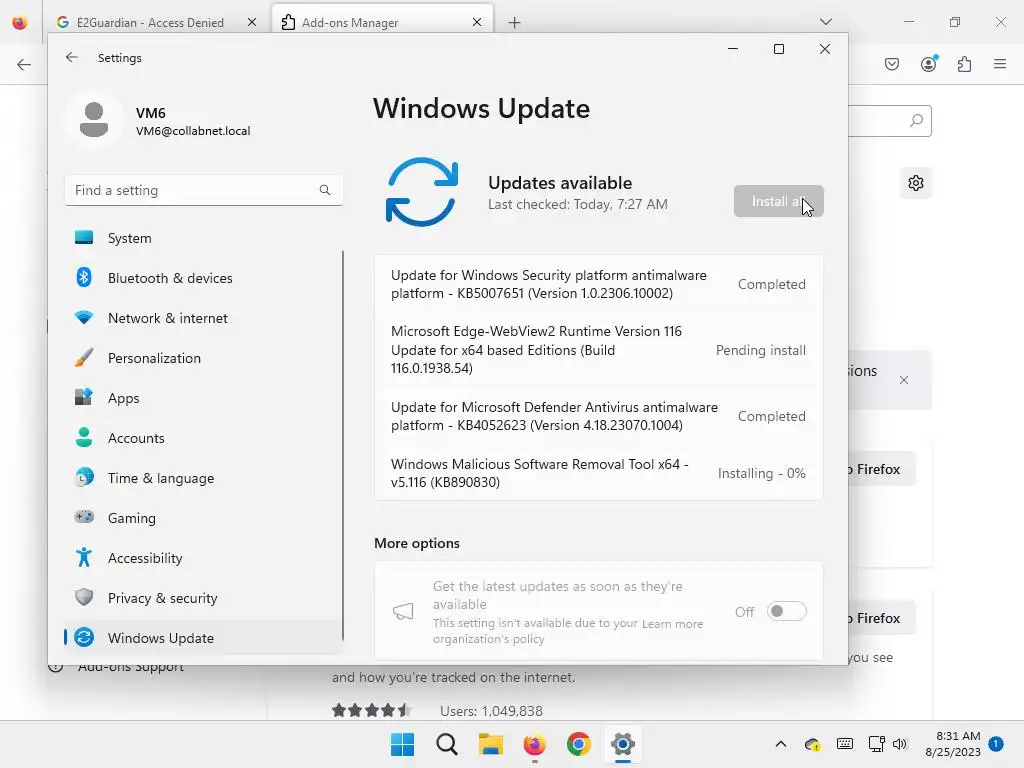Viewport: 1024px width, 768px height.
Task: Click Defender Antivirus KB4052623 update entry
Action: [598, 416]
